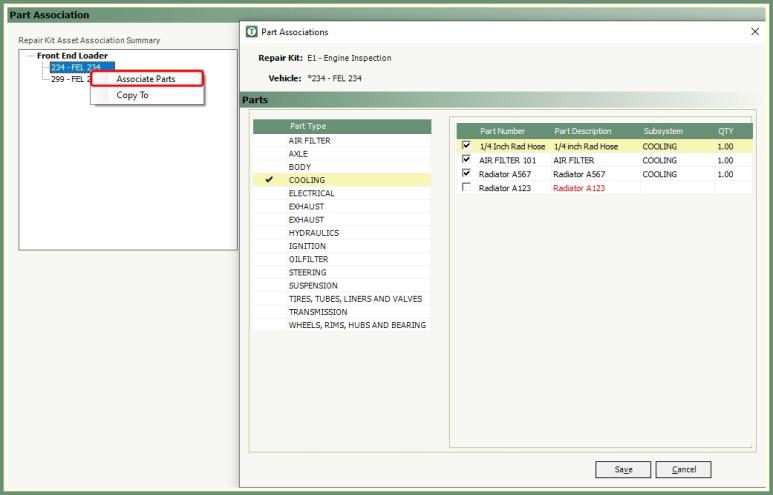Click the Subsystem column header

click(x=663, y=131)
